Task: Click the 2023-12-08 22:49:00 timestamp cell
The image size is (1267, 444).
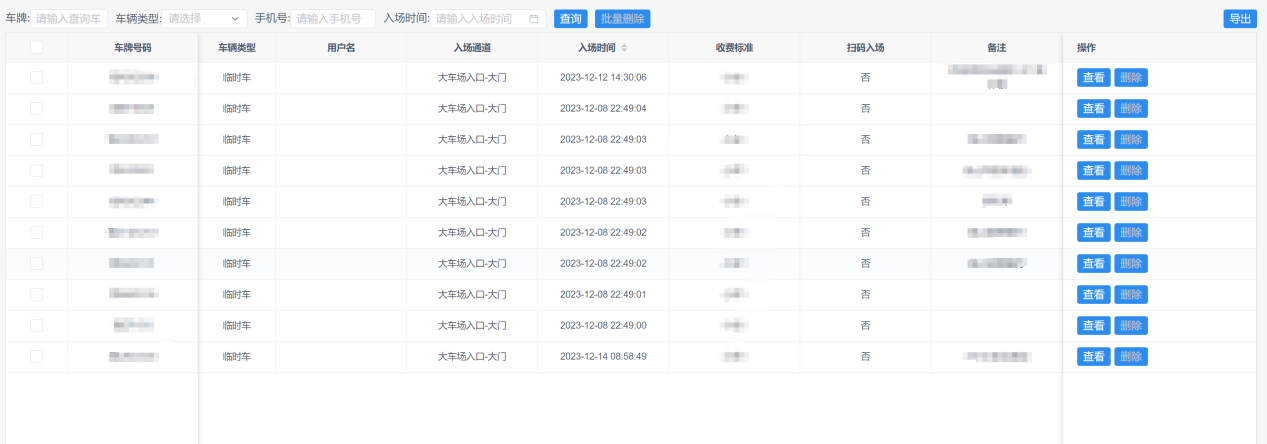Action: (603, 325)
